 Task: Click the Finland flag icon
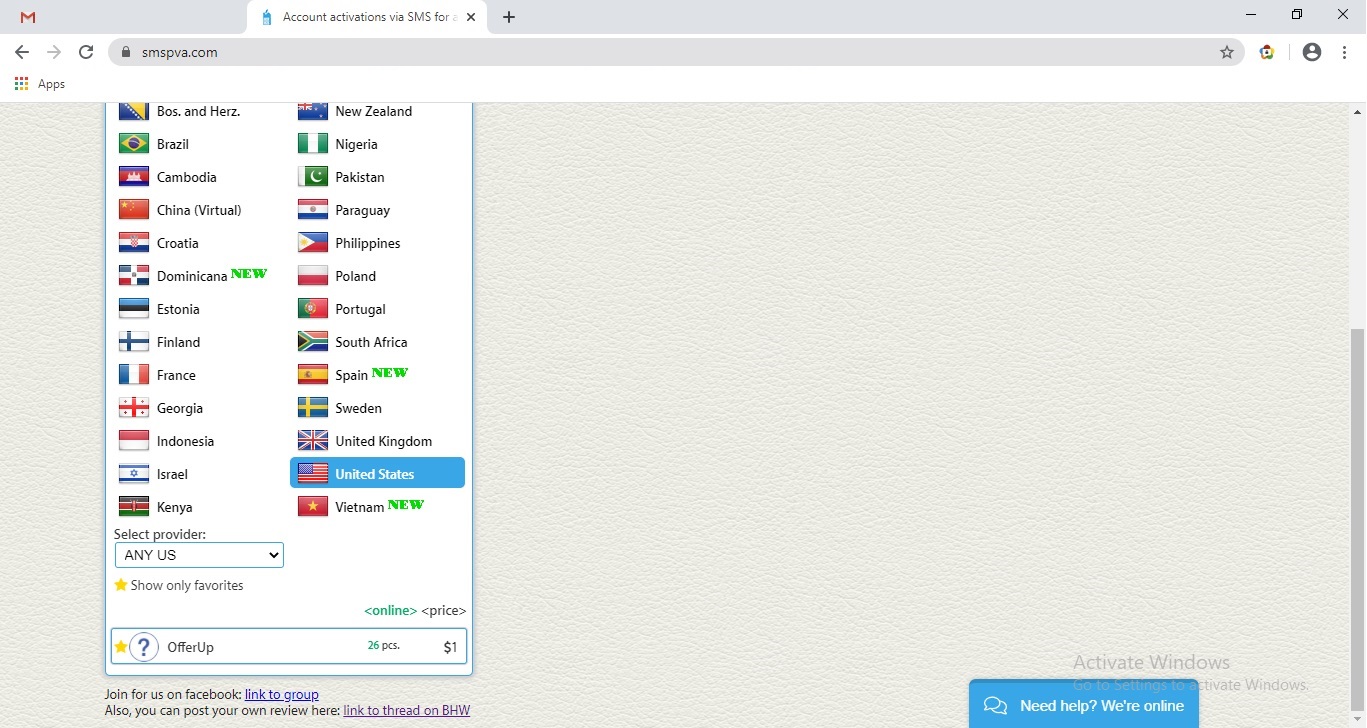(x=134, y=342)
